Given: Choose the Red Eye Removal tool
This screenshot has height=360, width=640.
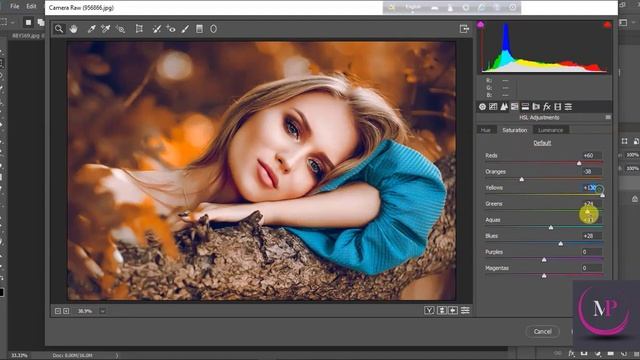Looking at the screenshot, I should point(171,29).
